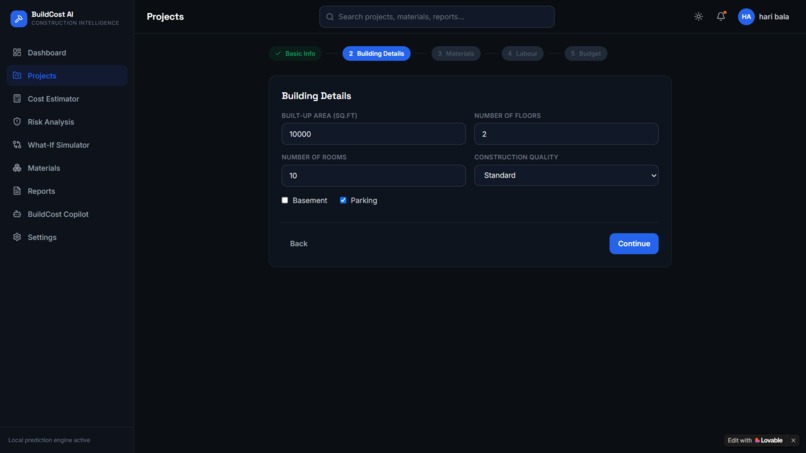Open Reports document icon

pyautogui.click(x=17, y=191)
